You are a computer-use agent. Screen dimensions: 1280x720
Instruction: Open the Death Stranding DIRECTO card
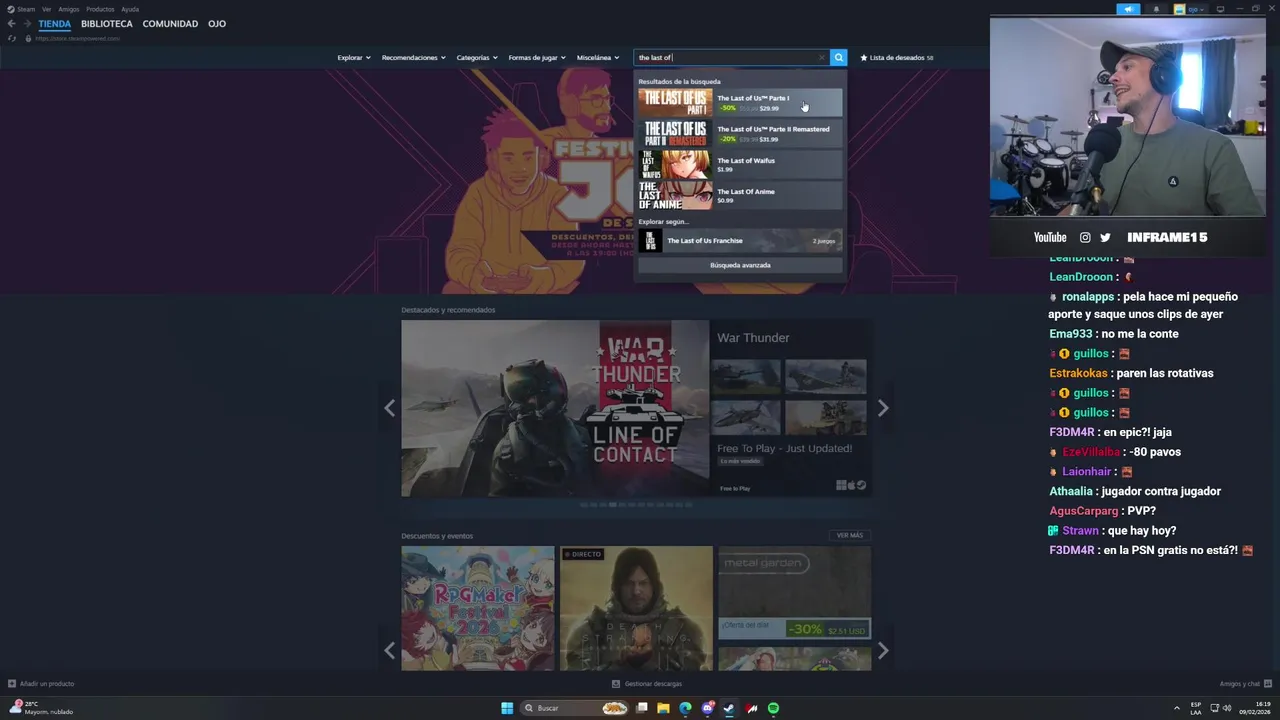pyautogui.click(x=636, y=608)
